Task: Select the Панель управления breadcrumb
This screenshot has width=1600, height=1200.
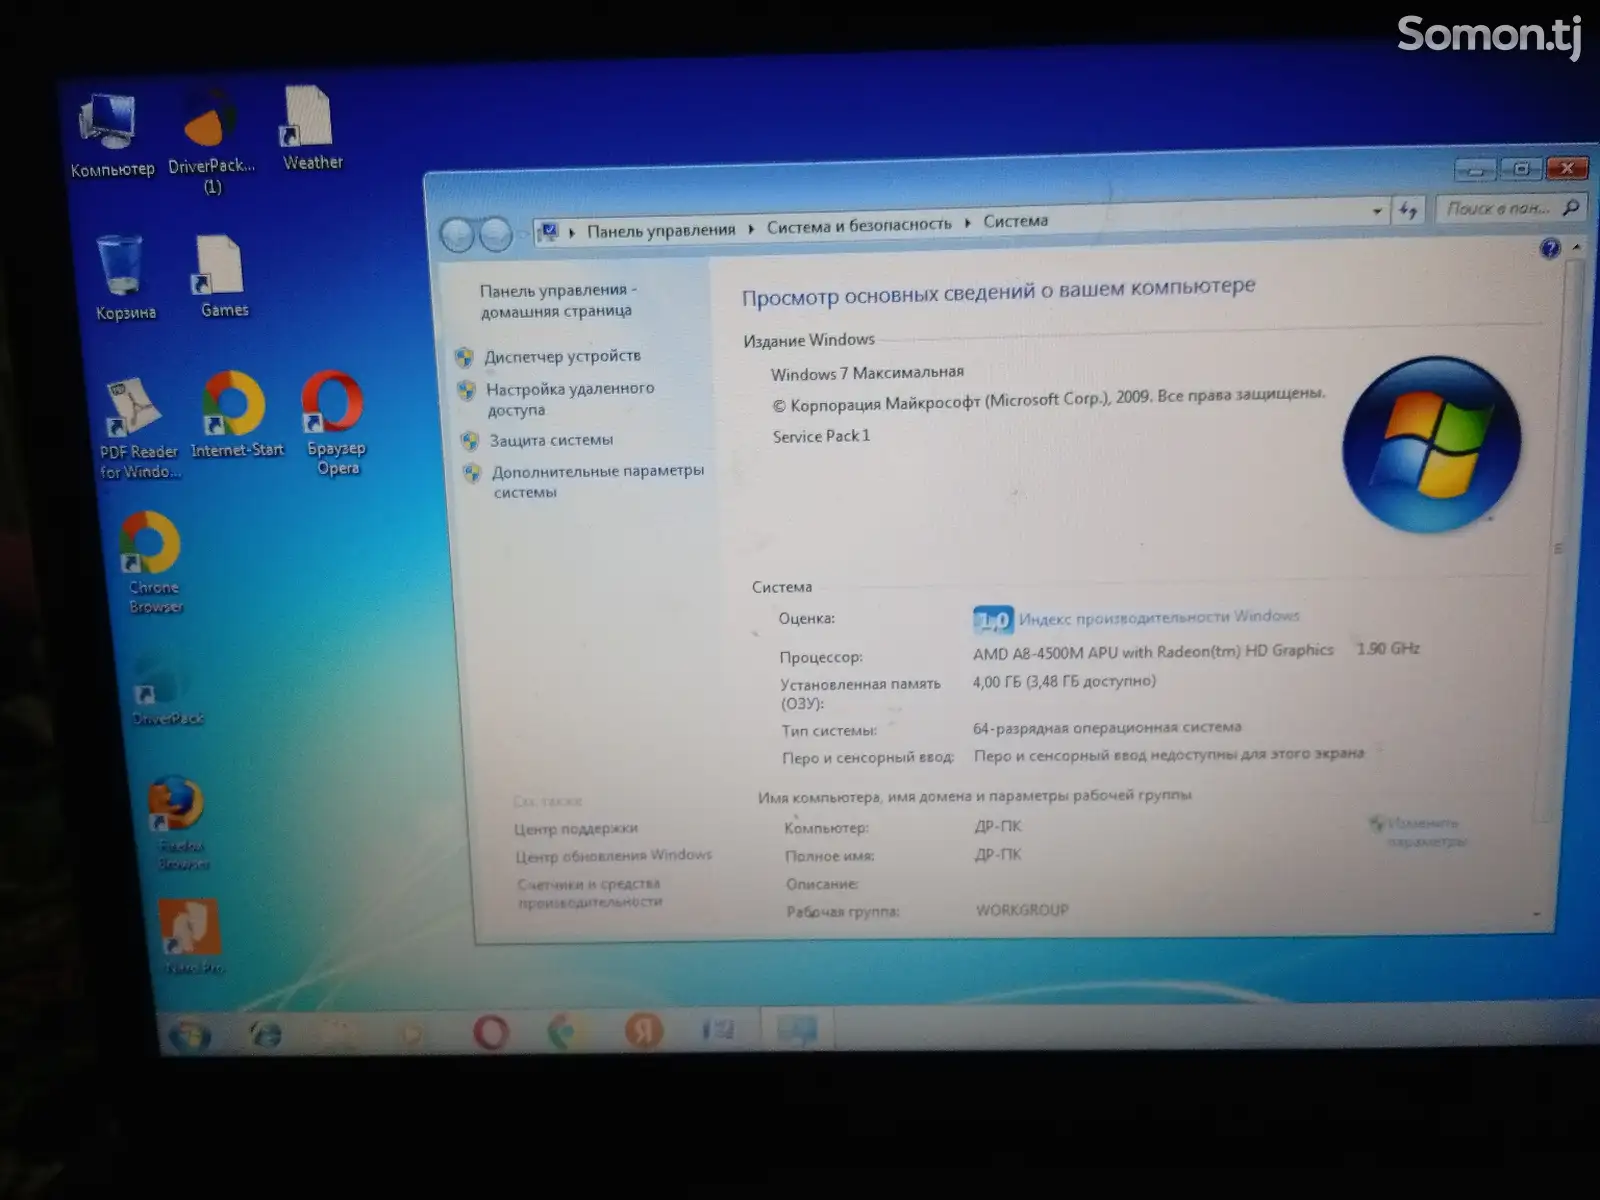Action: pos(661,230)
